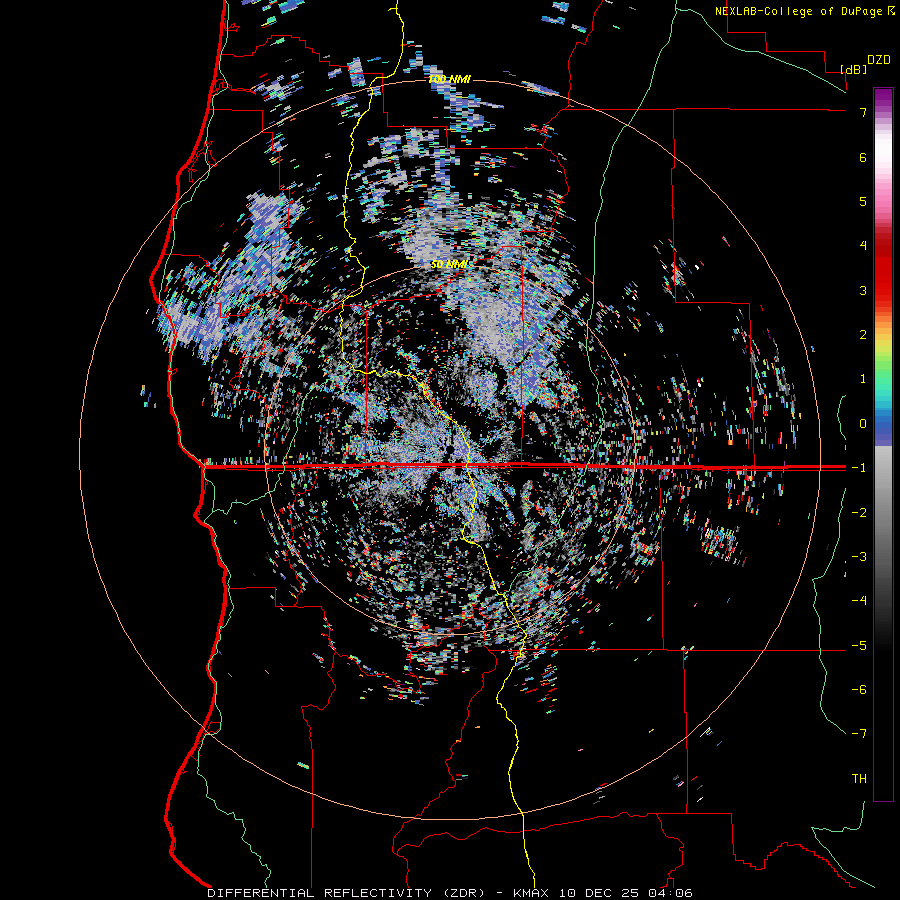Select the 3 dB scale label
Image resolution: width=900 pixels, height=900 pixels.
click(863, 290)
